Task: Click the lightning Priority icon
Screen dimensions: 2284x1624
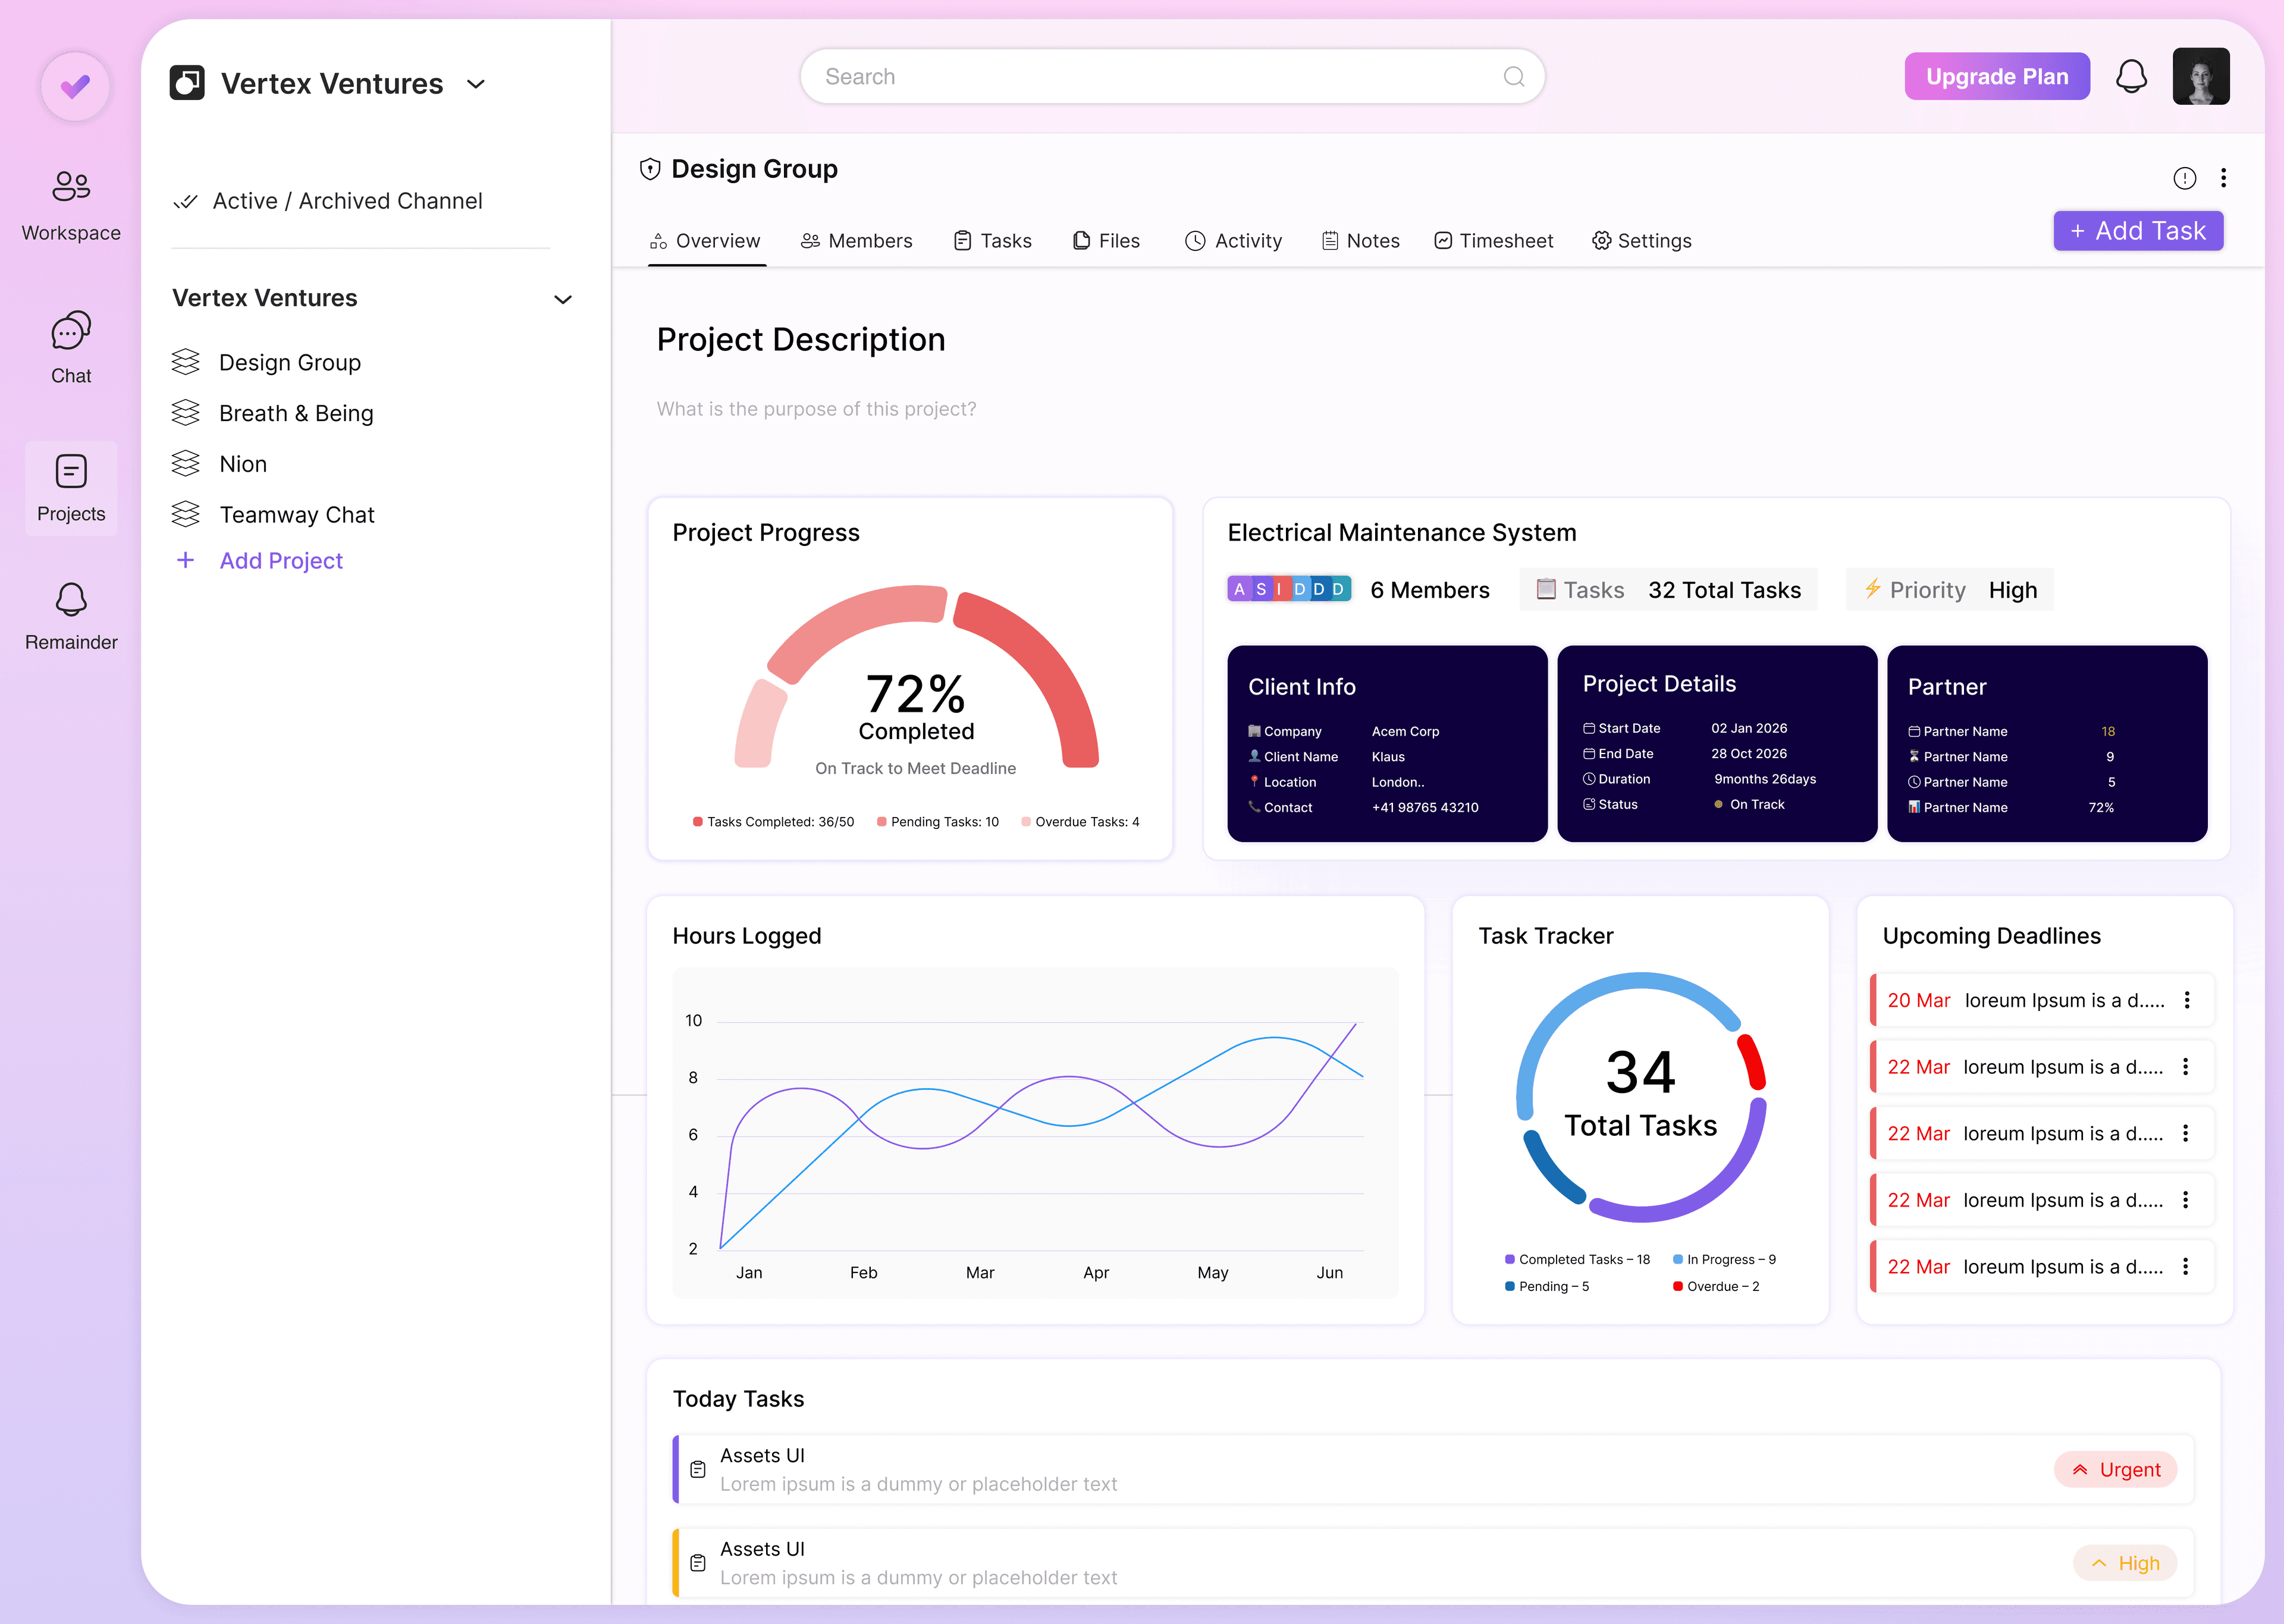Action: [1872, 589]
